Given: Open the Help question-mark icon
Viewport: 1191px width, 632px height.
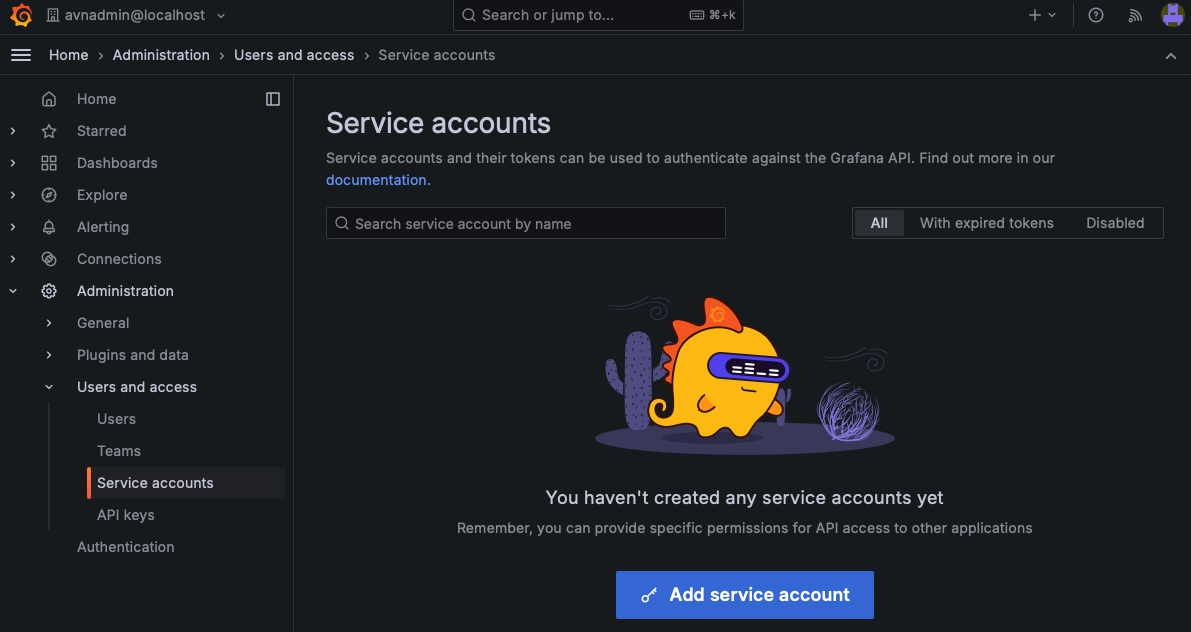Looking at the screenshot, I should [x=1095, y=15].
